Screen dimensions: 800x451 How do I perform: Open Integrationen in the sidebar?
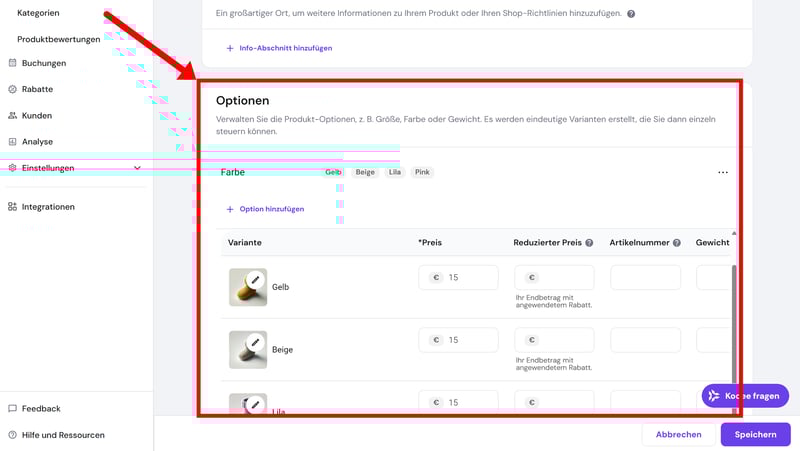point(48,207)
